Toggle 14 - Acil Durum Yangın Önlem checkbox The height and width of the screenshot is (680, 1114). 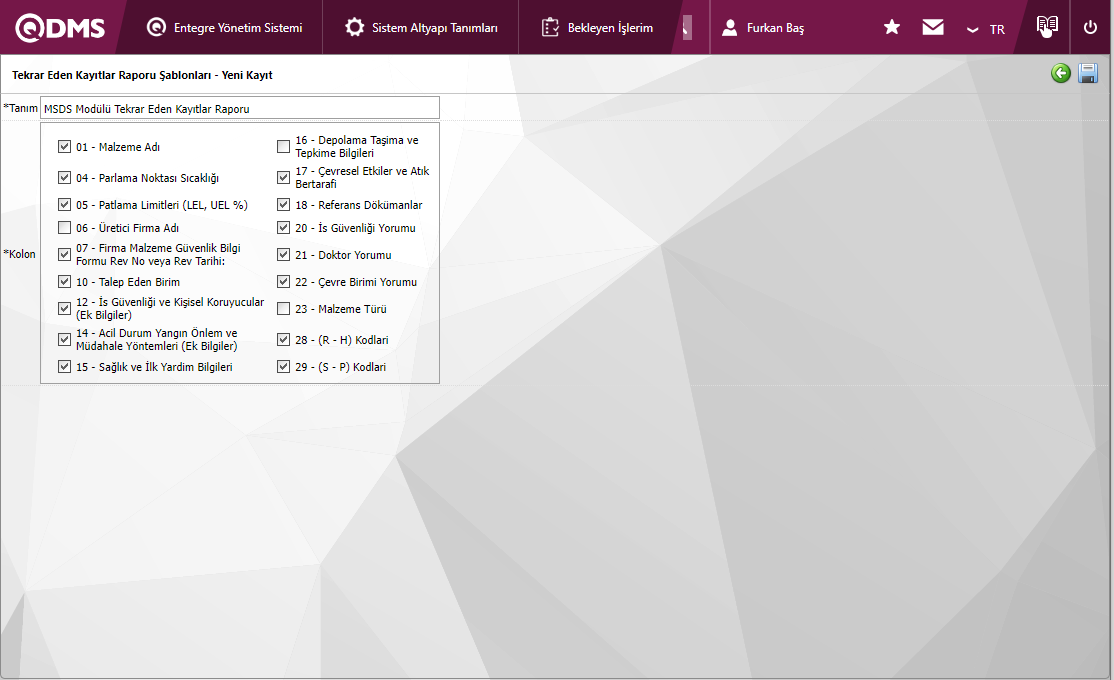64,340
